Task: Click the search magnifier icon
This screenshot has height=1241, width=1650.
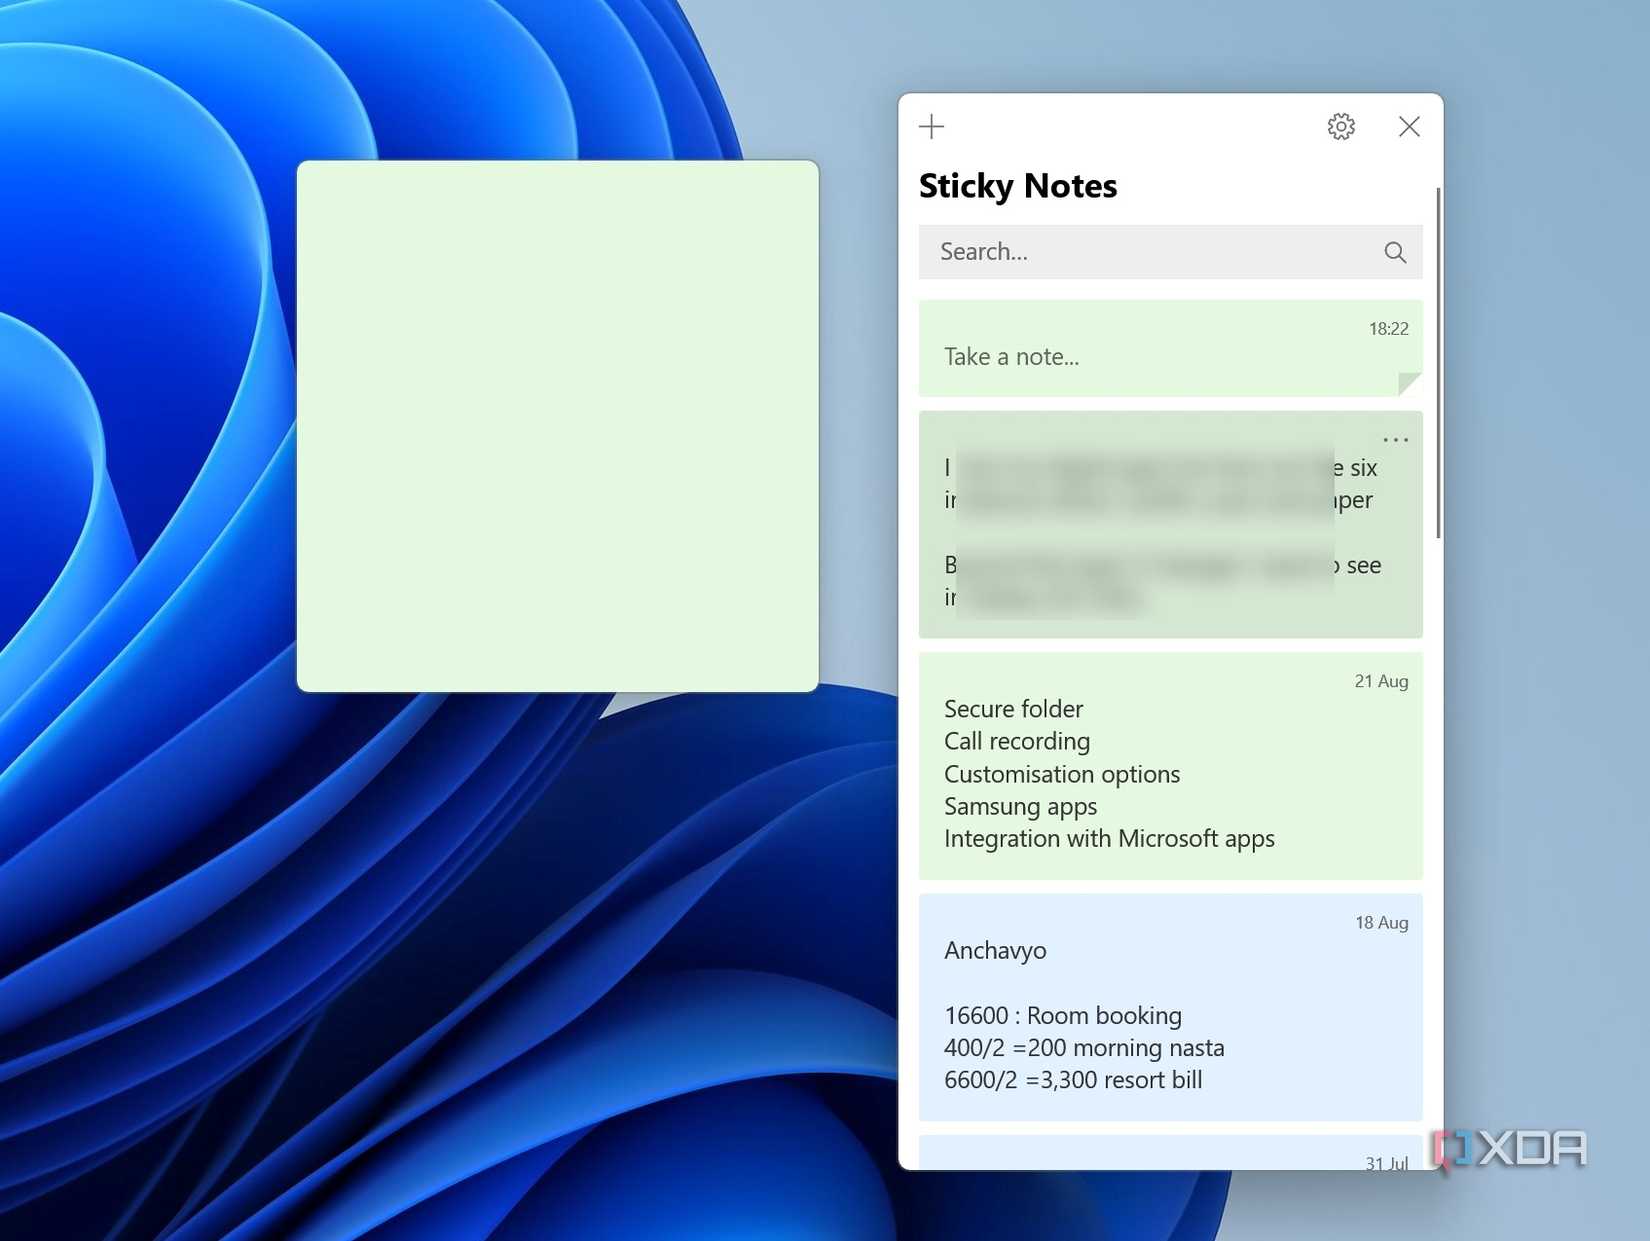Action: pyautogui.click(x=1395, y=252)
